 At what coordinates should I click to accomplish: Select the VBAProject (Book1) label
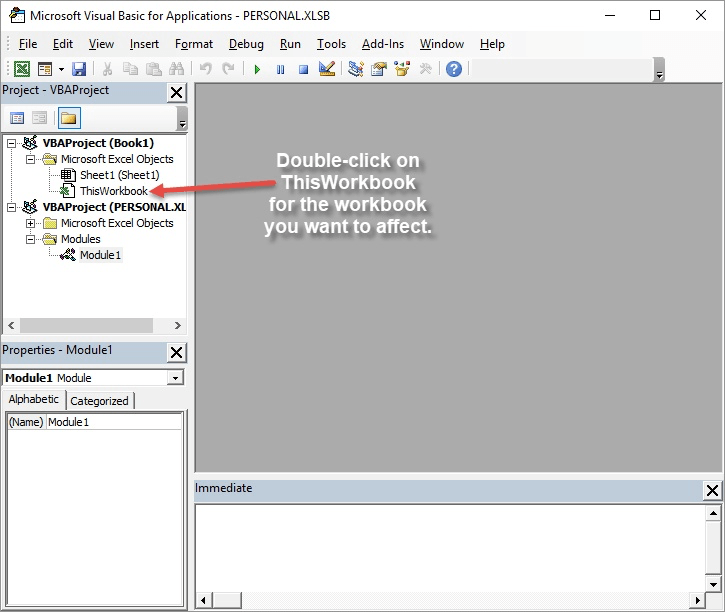[x=98, y=143]
